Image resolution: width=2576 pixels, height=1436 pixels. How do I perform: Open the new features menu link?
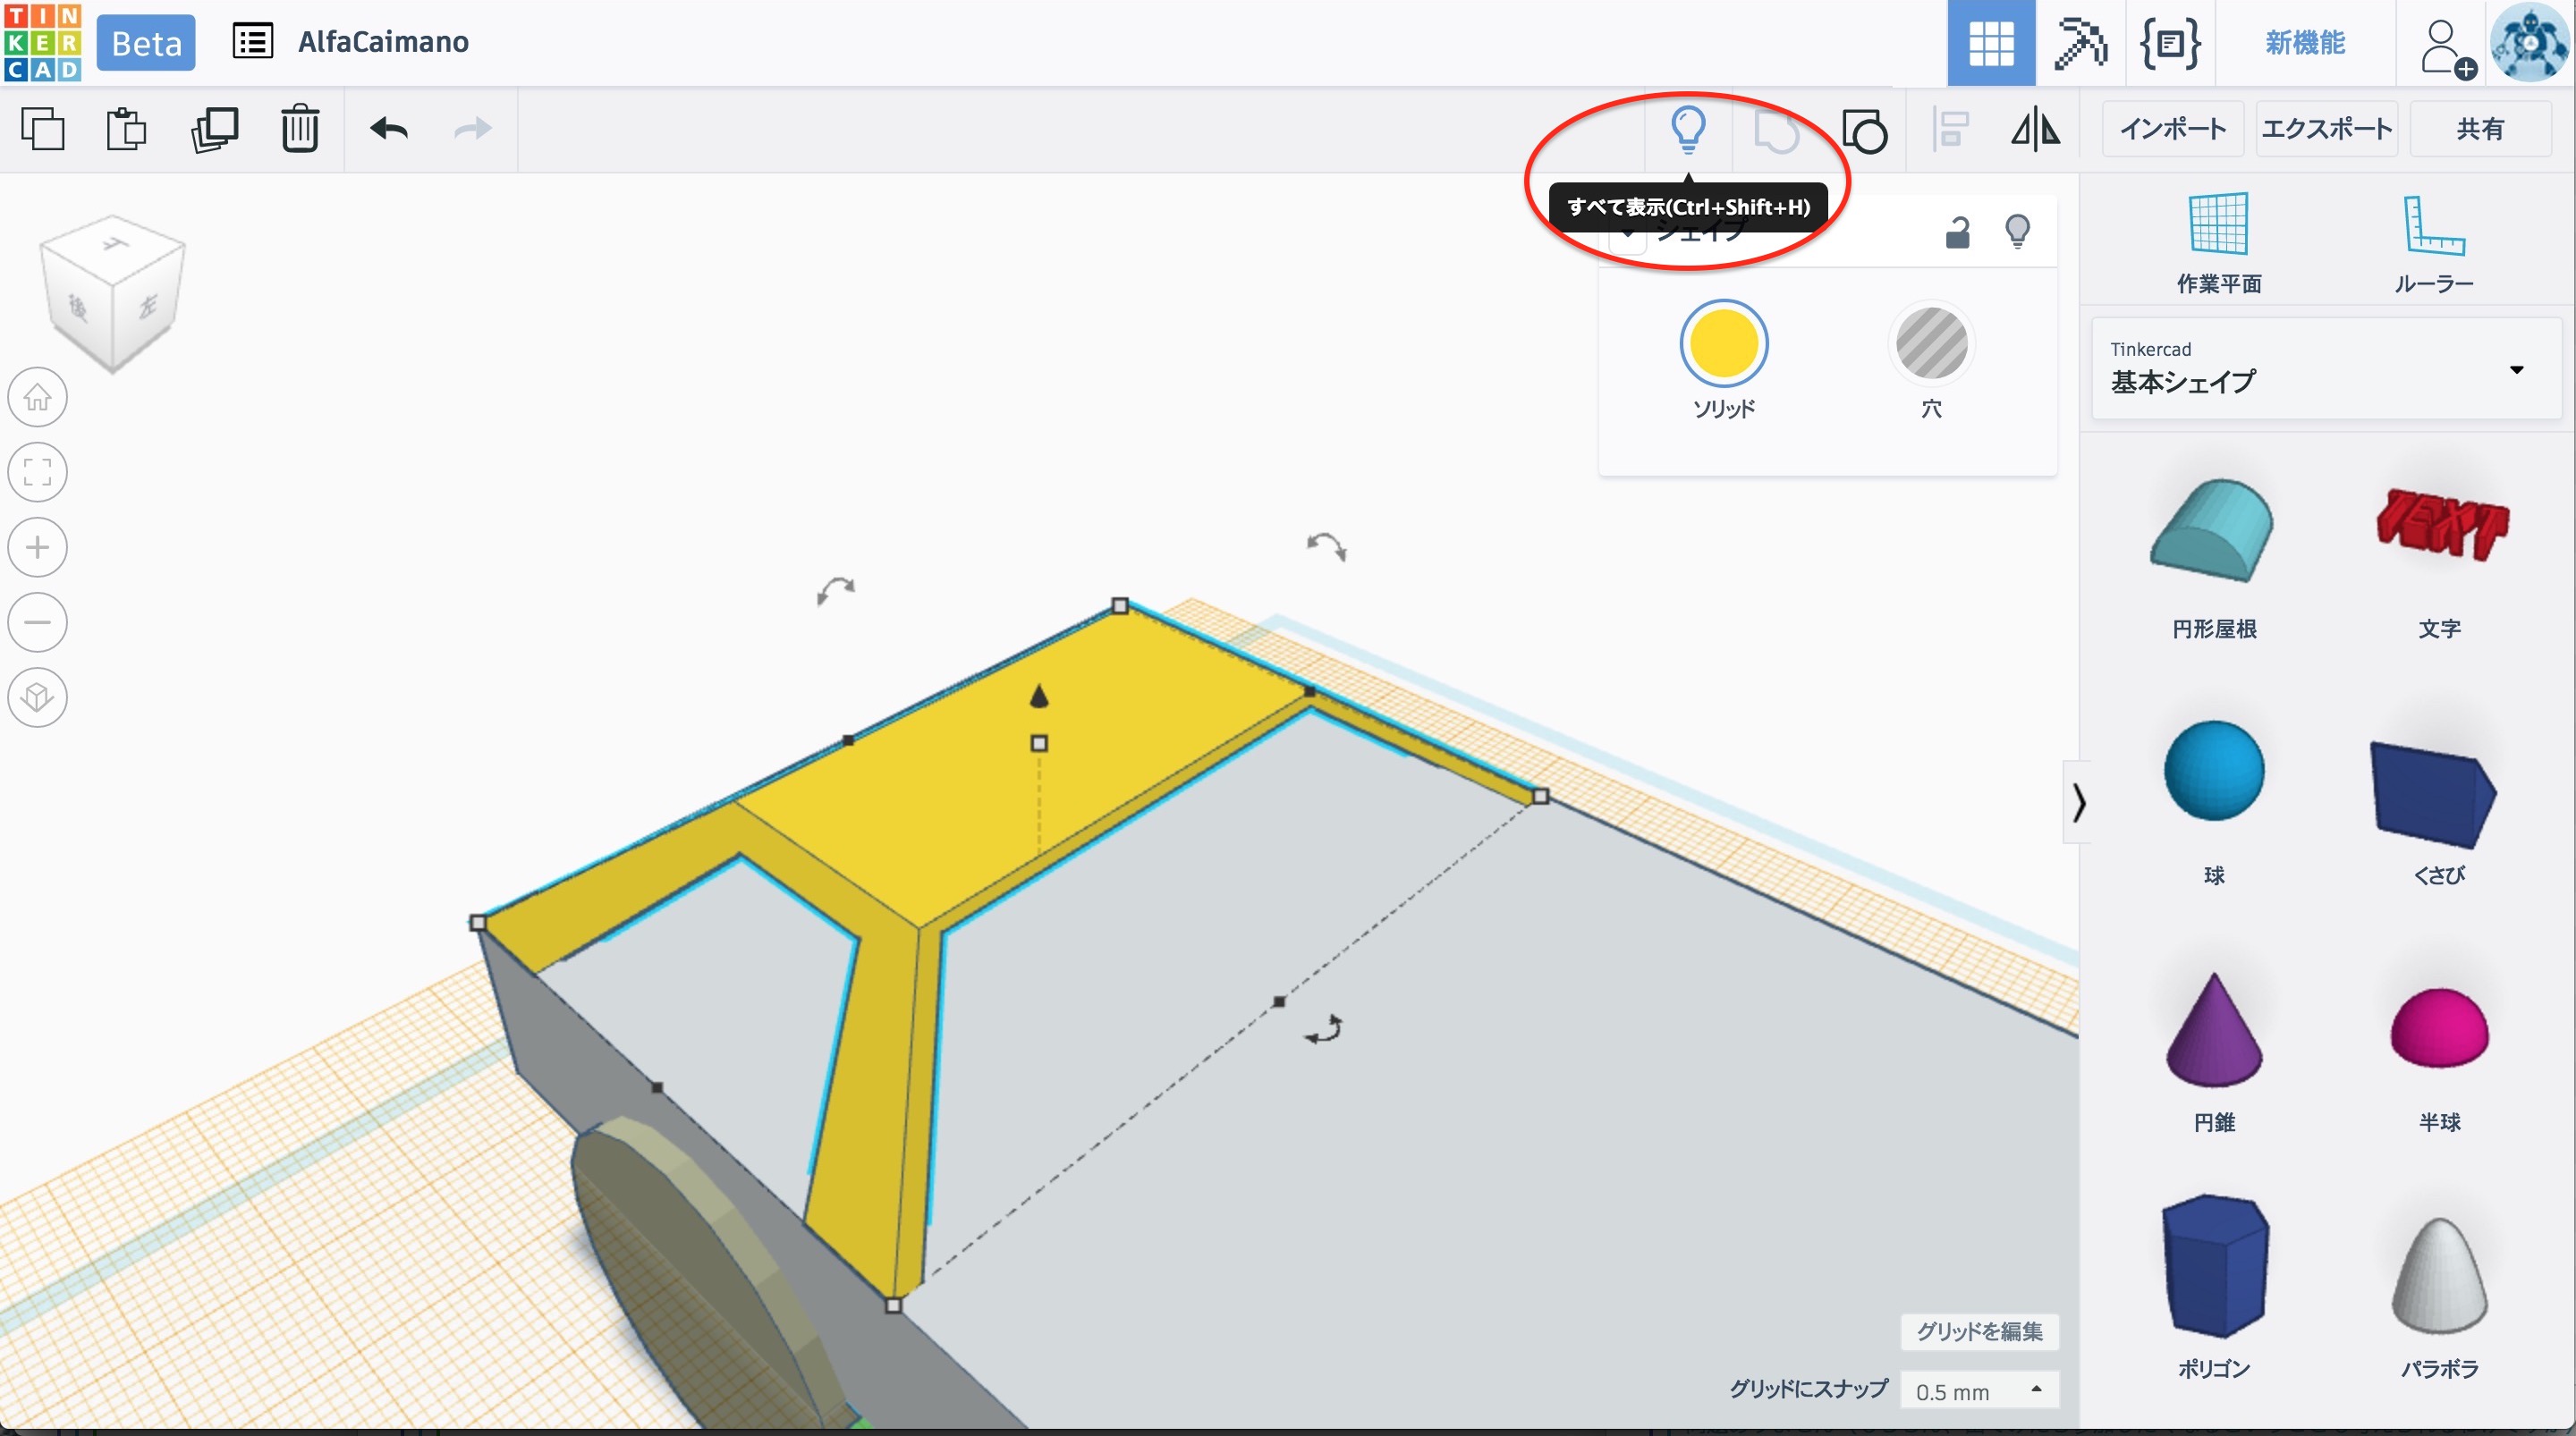coord(2304,43)
